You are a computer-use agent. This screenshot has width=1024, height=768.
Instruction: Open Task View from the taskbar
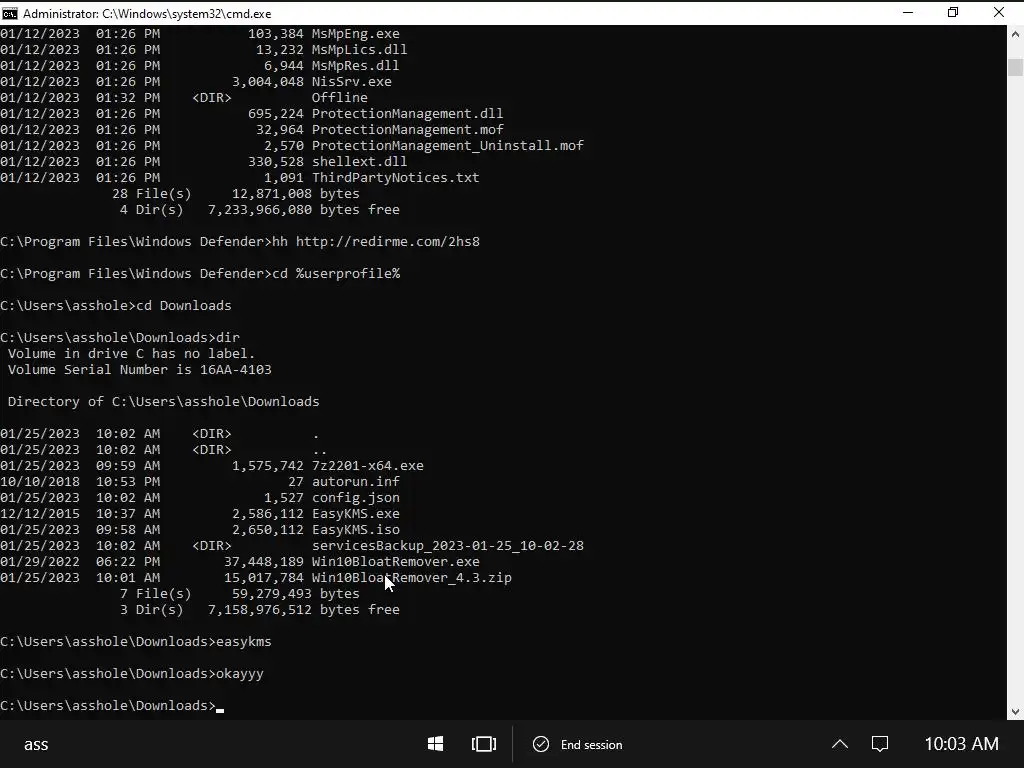484,744
